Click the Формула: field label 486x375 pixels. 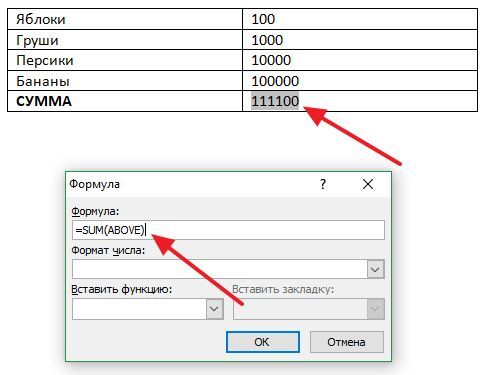[95, 211]
